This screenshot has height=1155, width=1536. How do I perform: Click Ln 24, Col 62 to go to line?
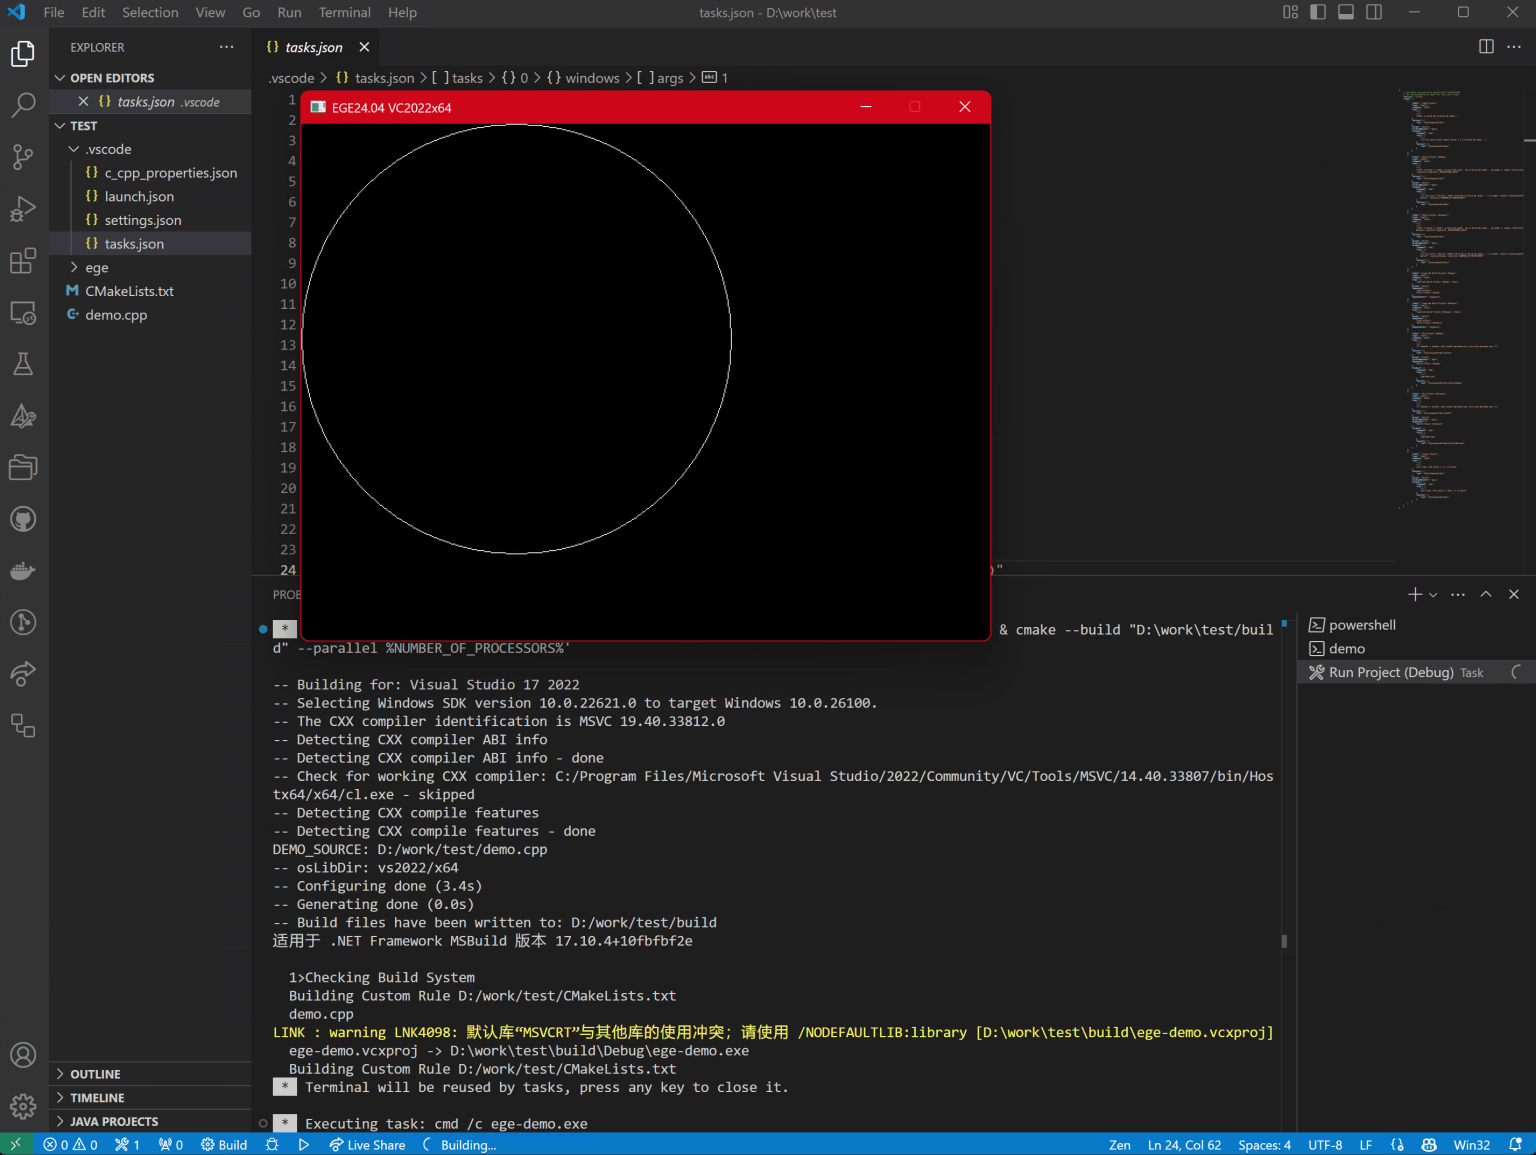click(1184, 1144)
